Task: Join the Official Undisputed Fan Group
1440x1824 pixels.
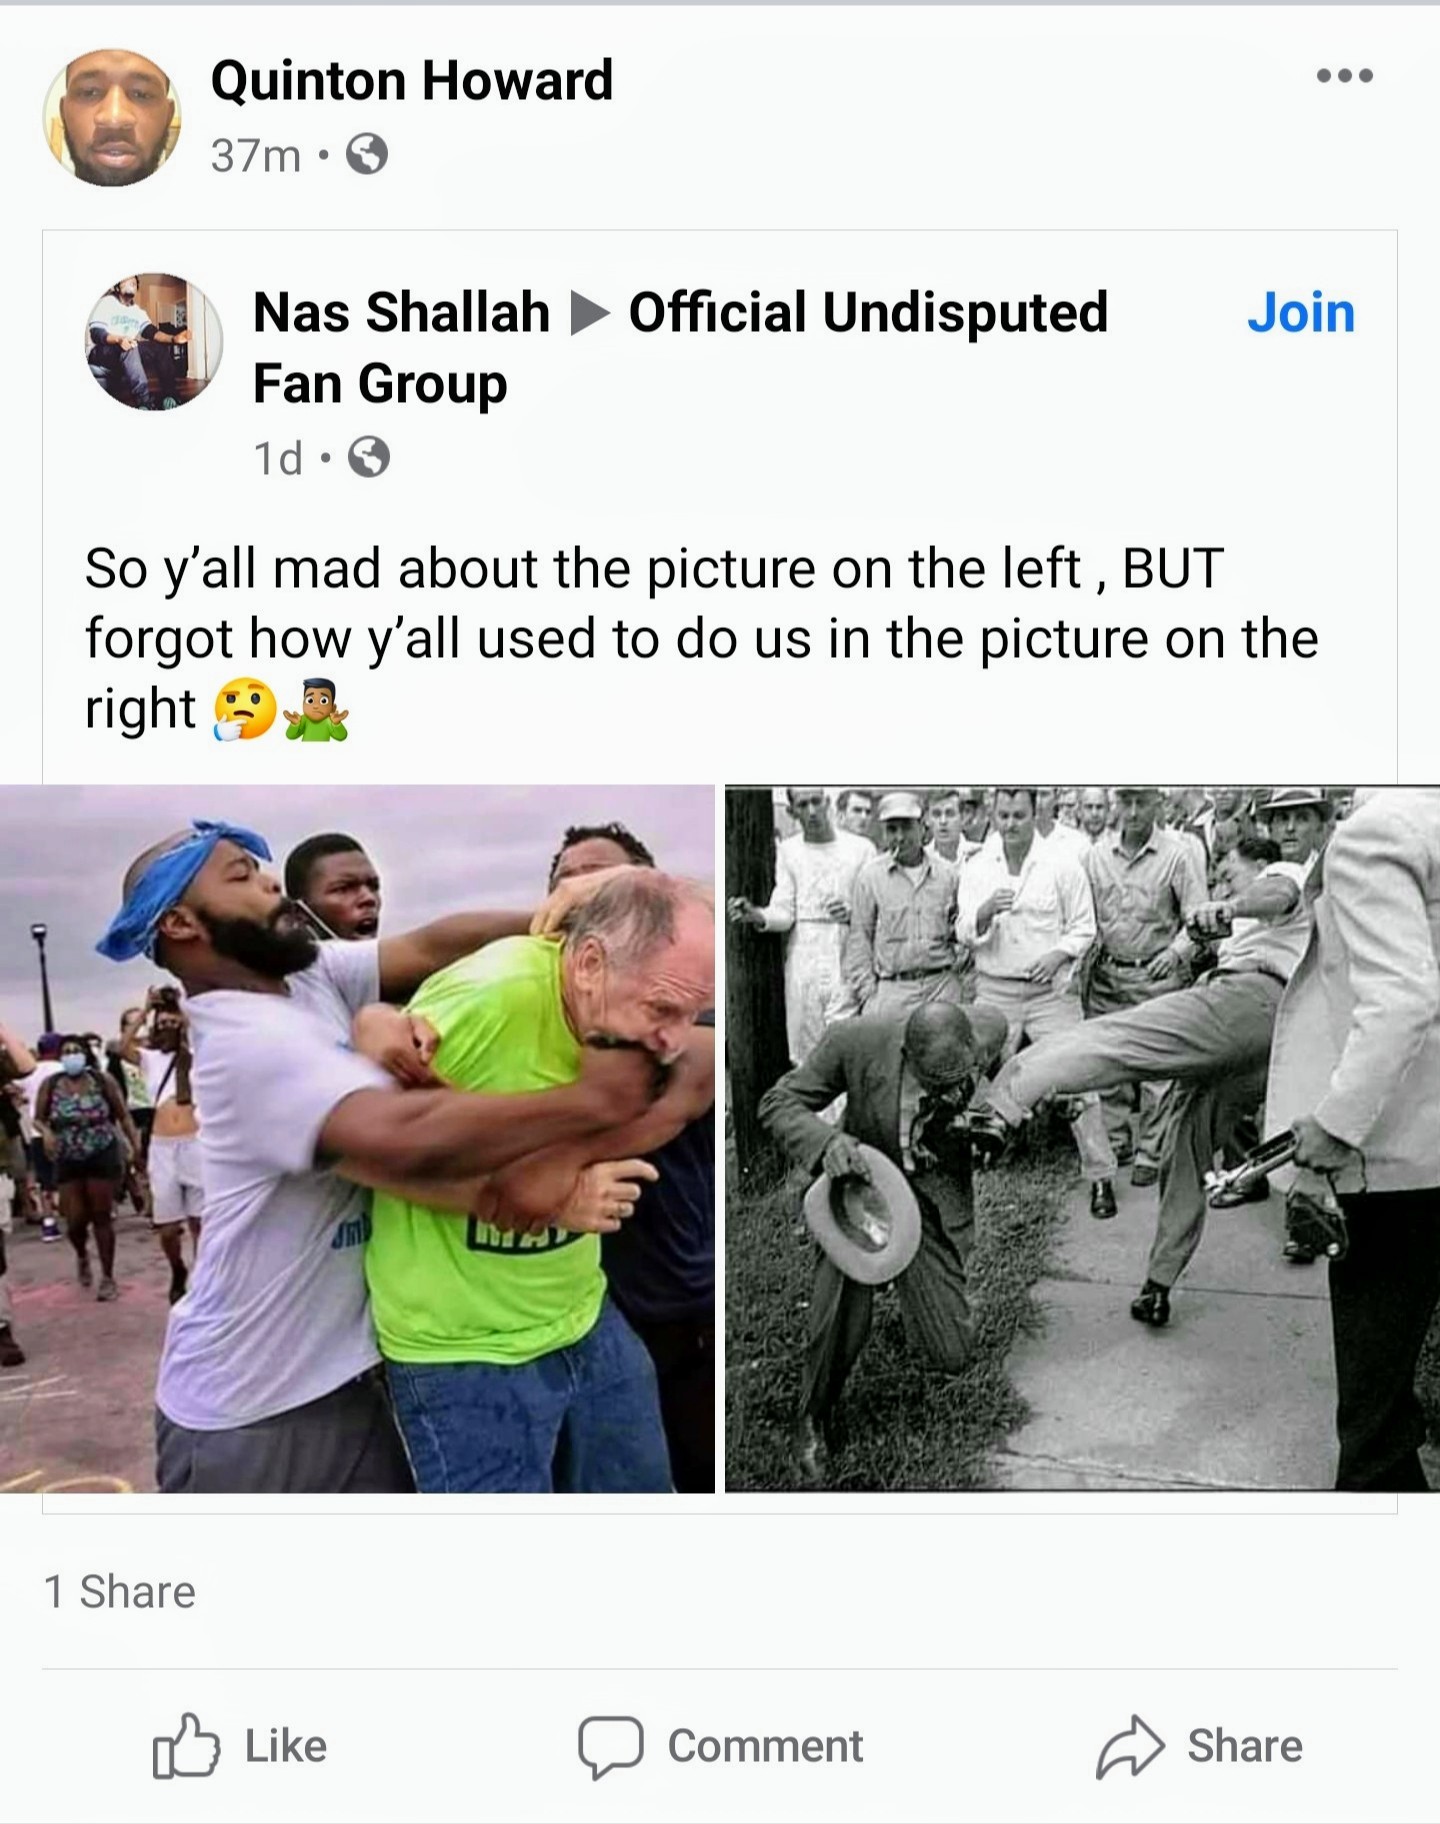Action: coord(1300,312)
